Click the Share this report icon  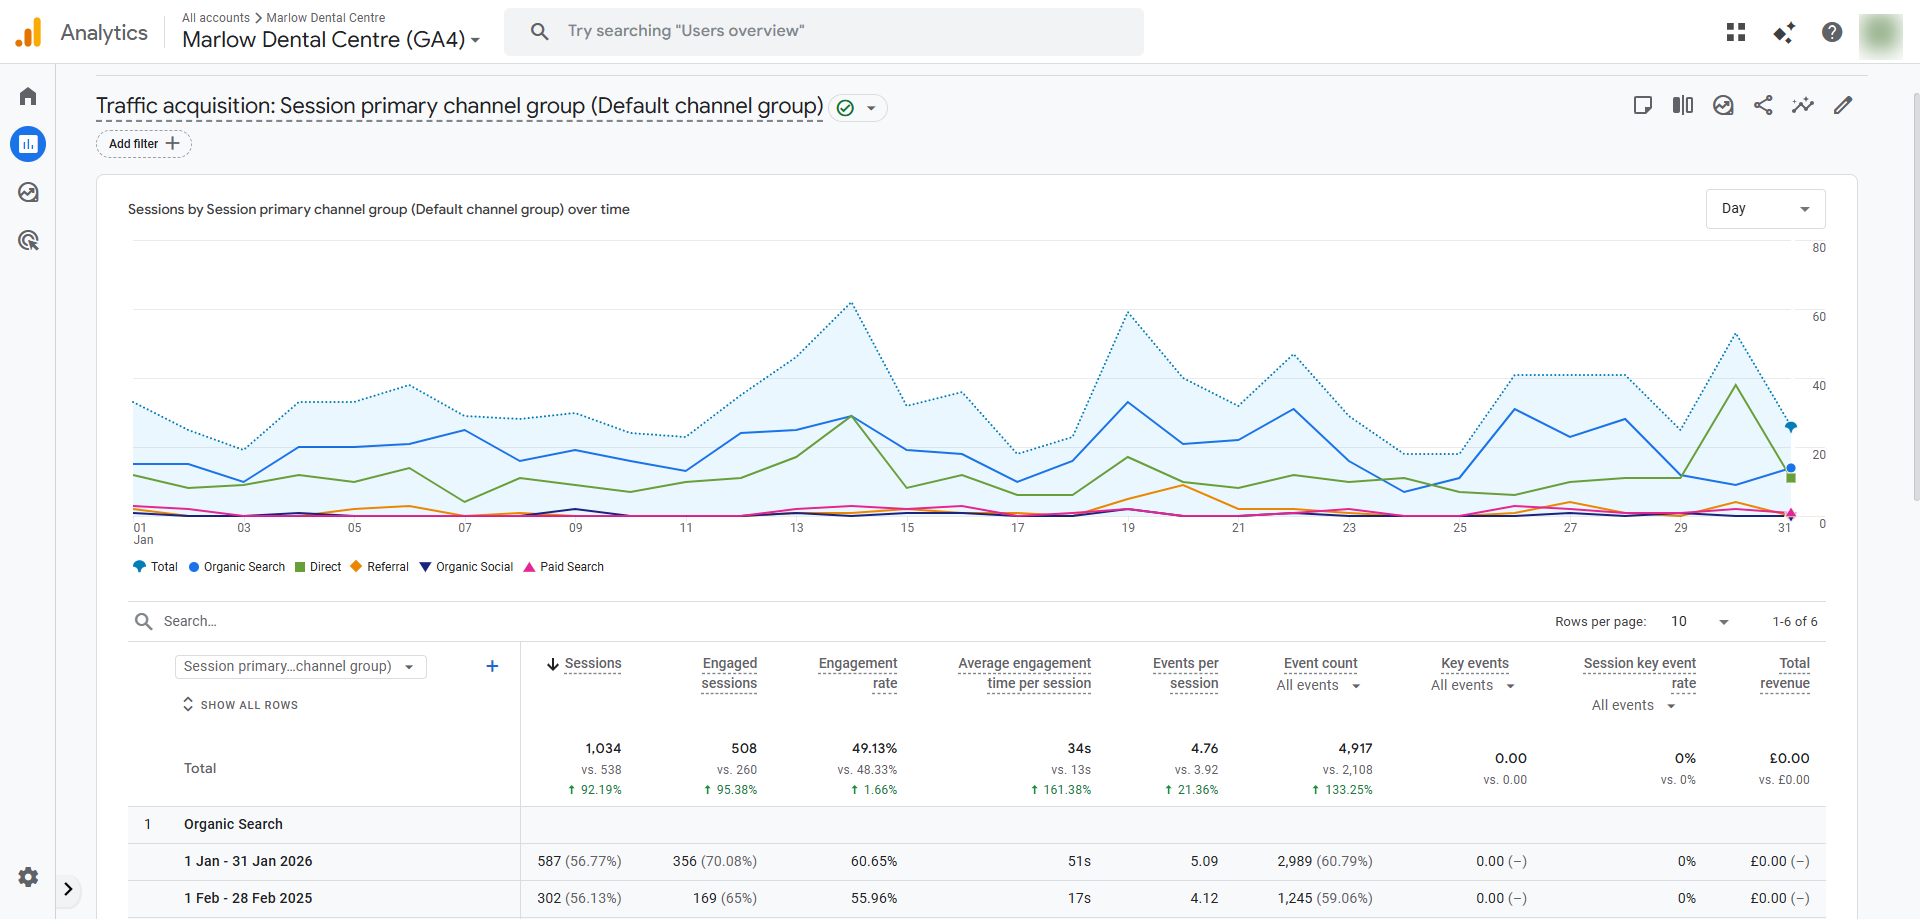[1763, 105]
